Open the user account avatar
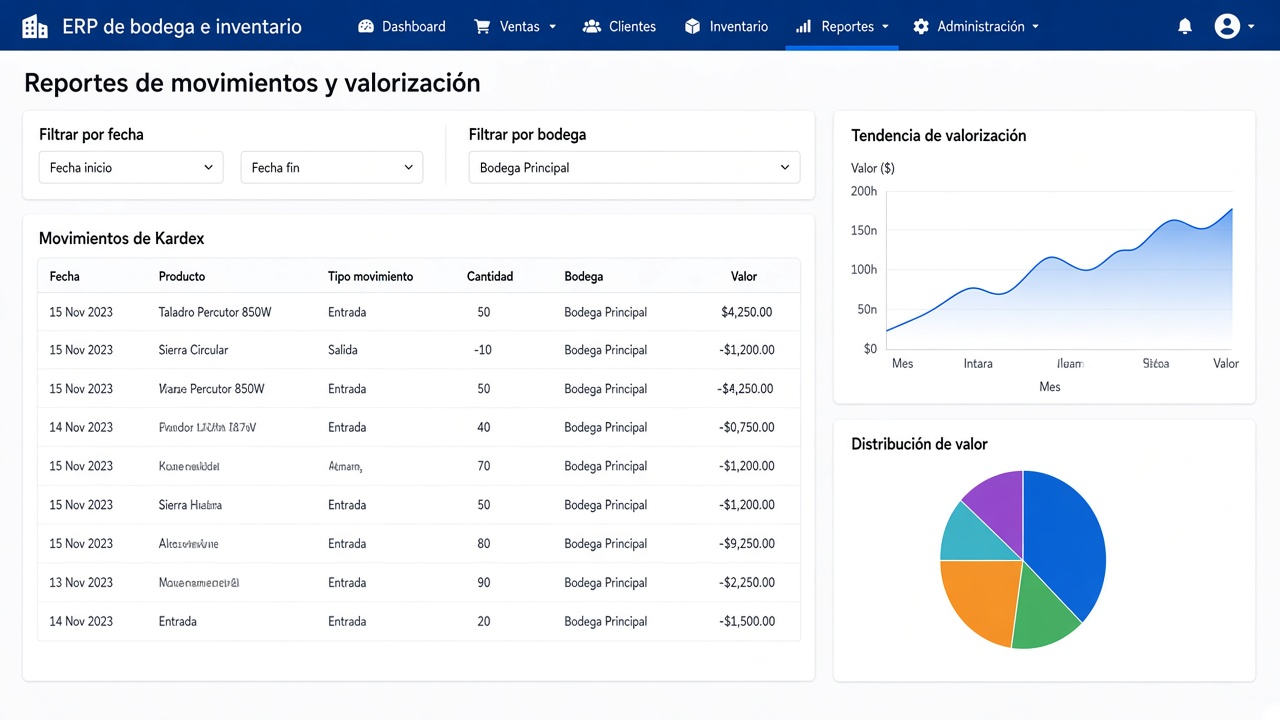1280x720 pixels. 1227,27
